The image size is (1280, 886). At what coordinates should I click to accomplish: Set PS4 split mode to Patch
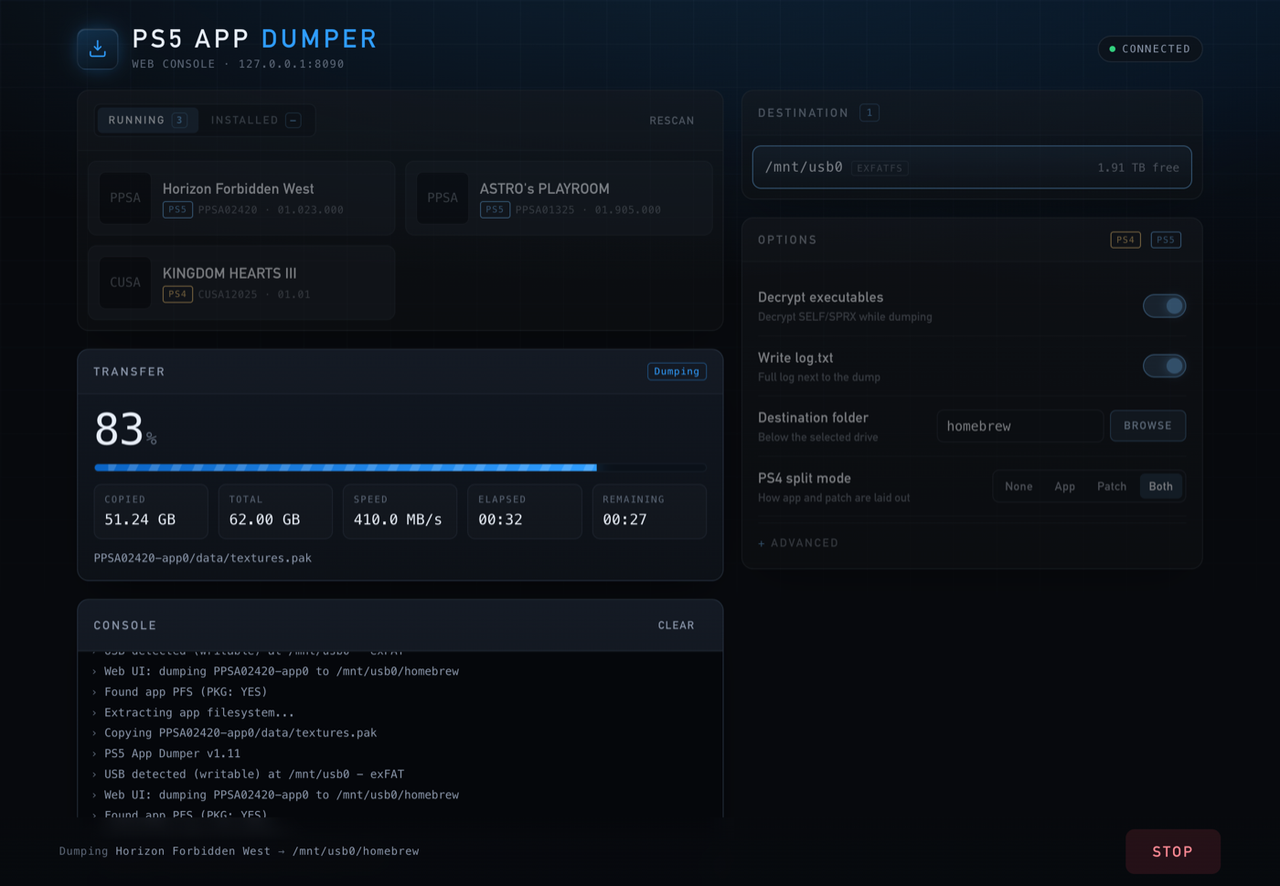[1112, 486]
